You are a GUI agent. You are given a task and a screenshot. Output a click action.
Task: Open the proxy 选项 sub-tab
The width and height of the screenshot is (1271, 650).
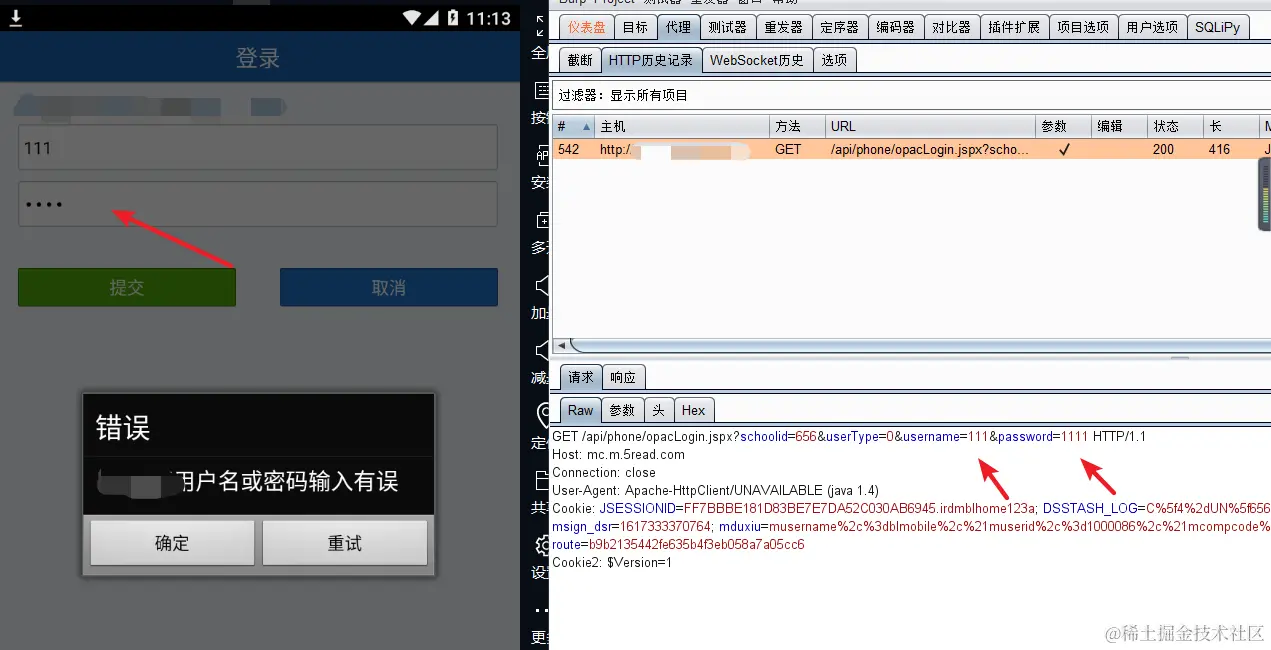click(834, 60)
